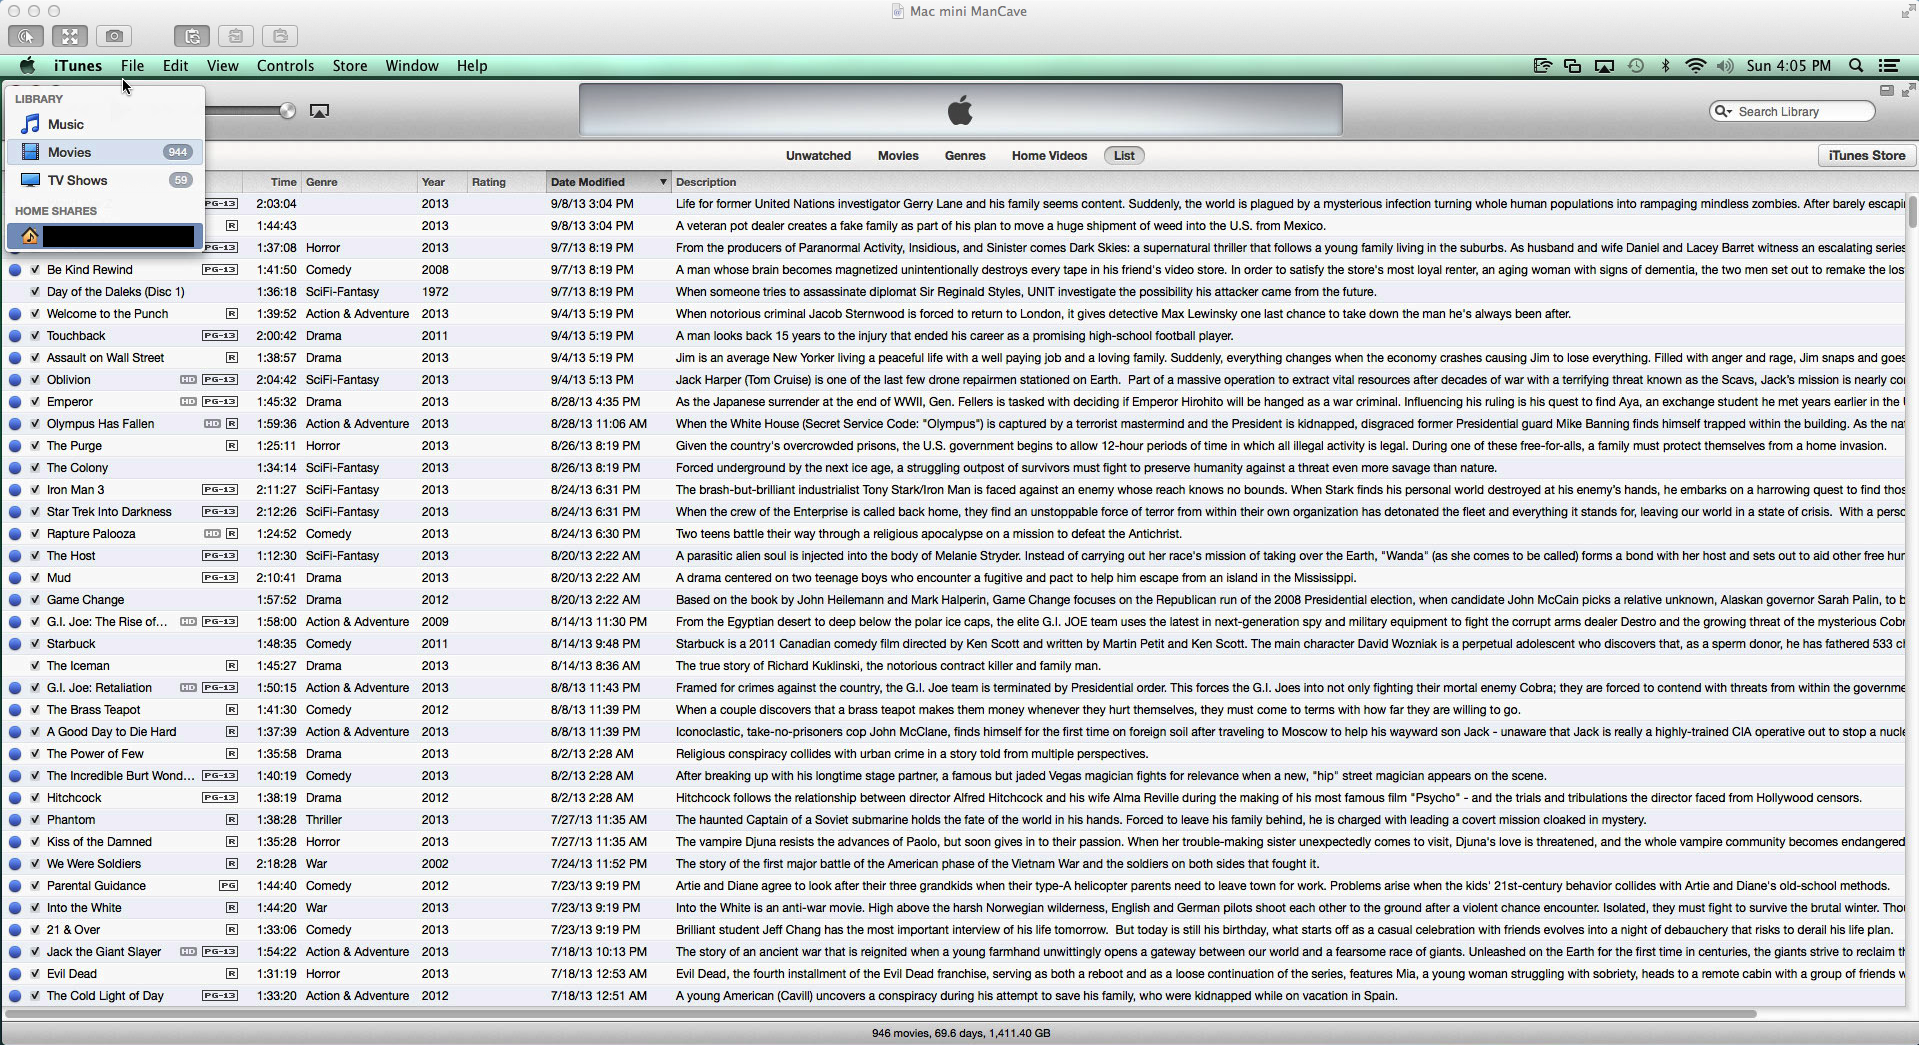
Task: Uncheck the Starbuck checkbox
Action: [x=35, y=644]
